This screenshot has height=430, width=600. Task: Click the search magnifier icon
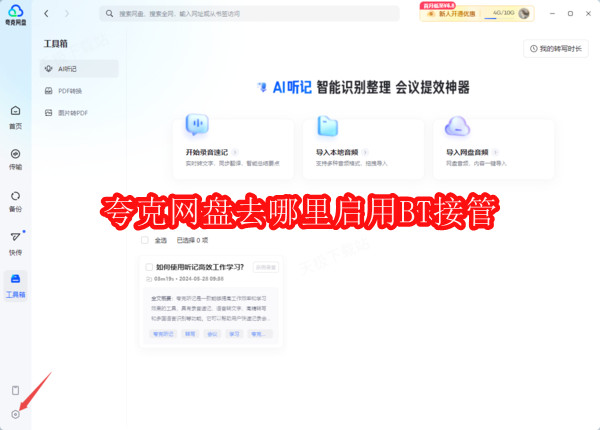tap(109, 14)
